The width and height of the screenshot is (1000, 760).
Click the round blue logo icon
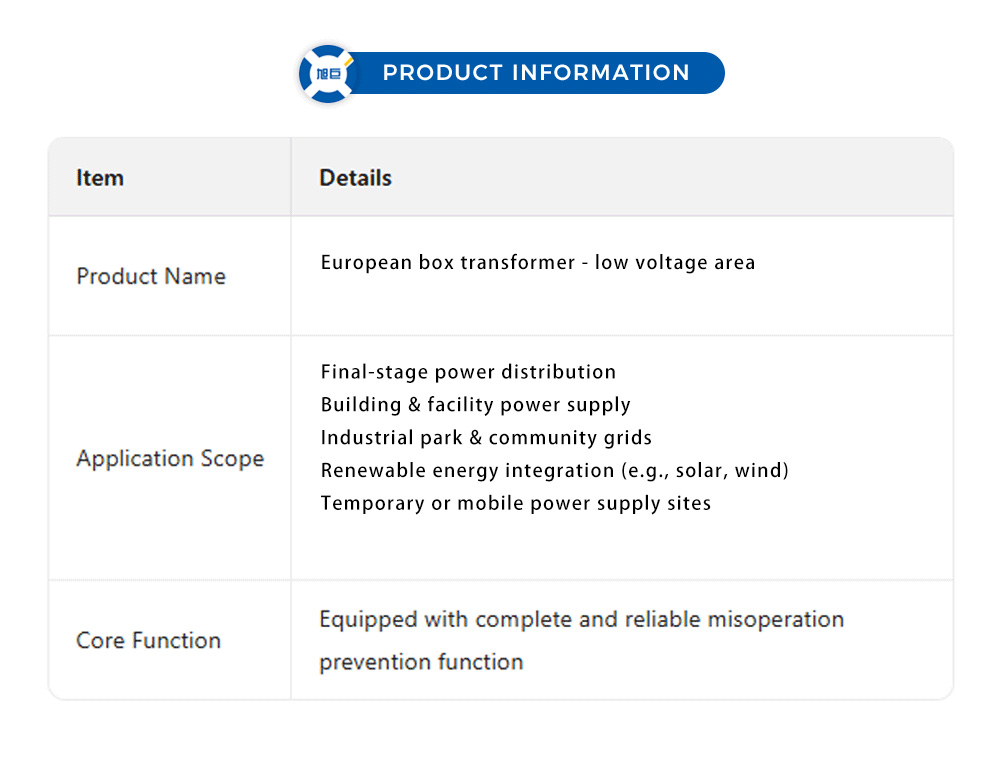(x=328, y=73)
